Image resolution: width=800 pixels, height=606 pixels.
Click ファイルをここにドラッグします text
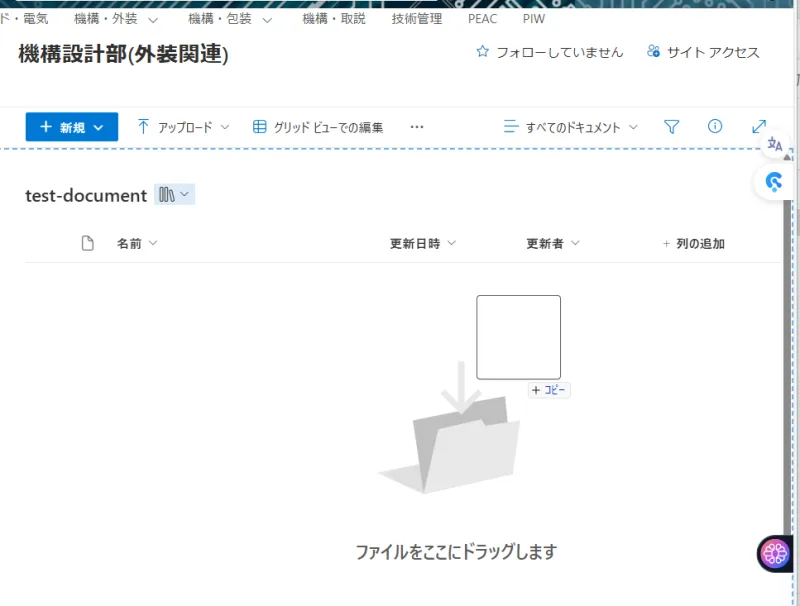[456, 552]
